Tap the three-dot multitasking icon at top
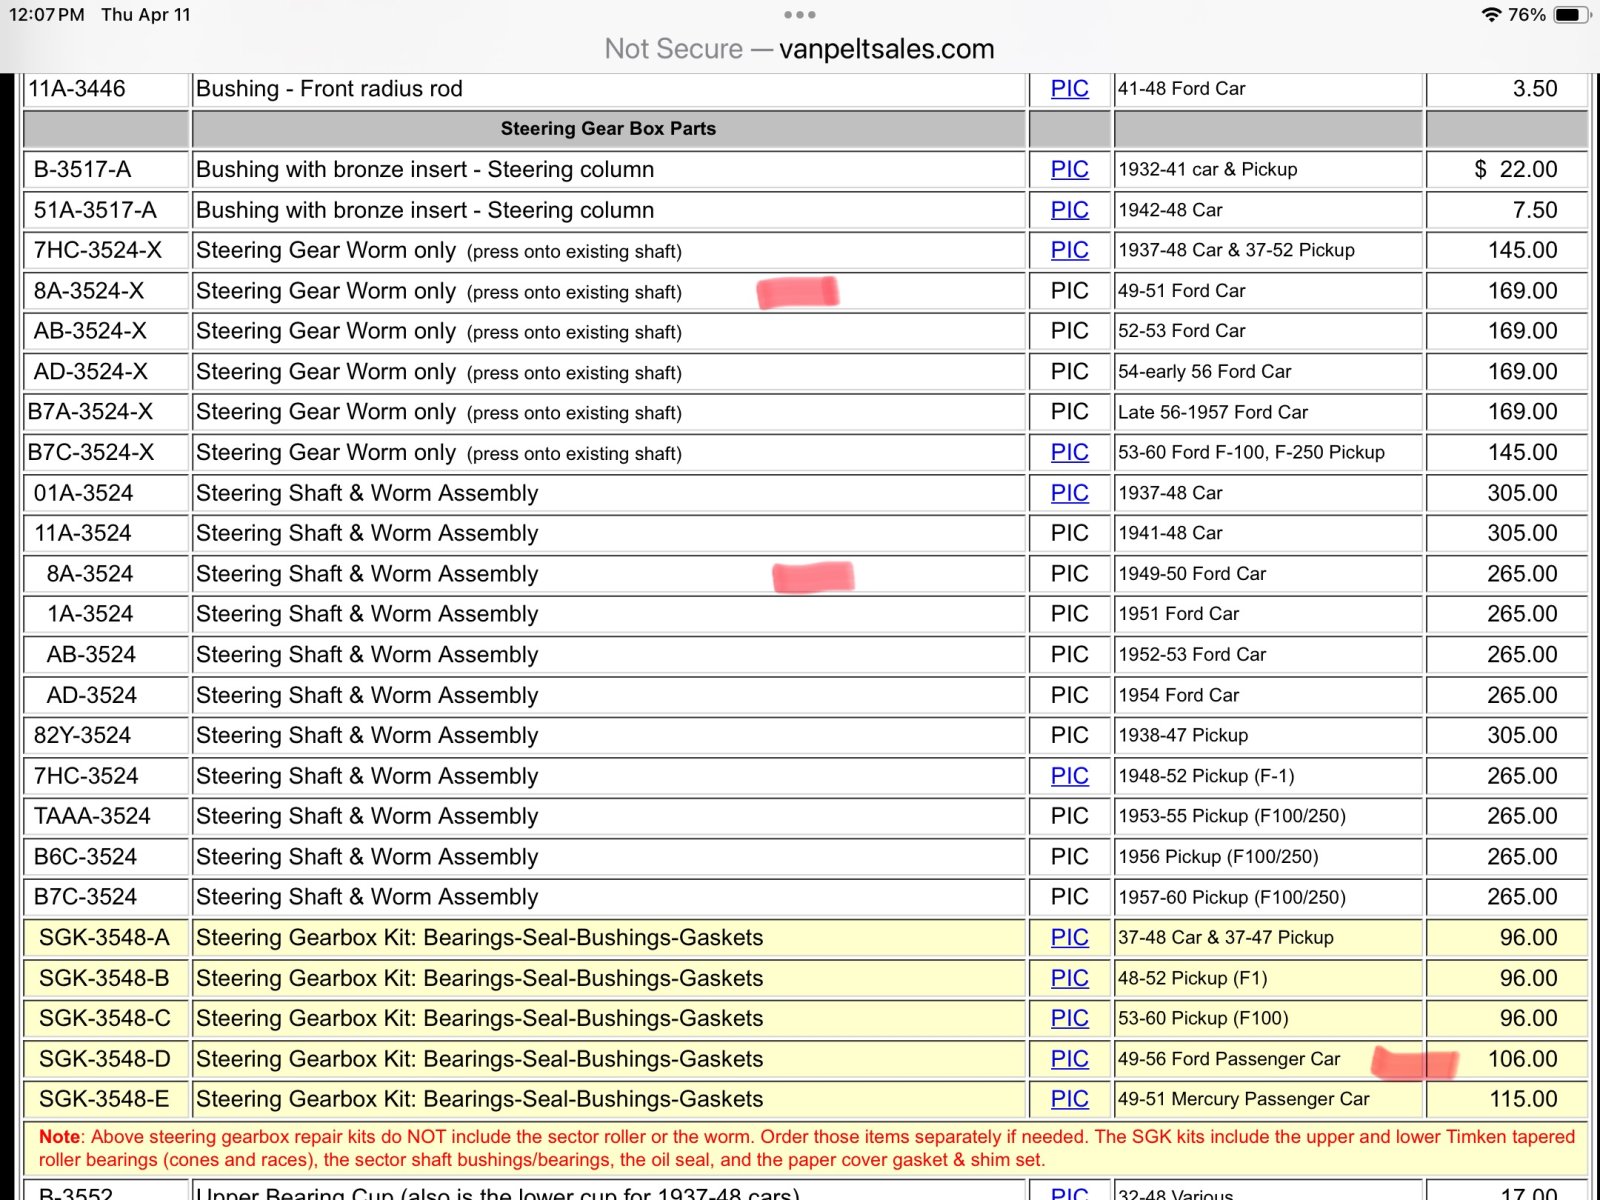 [x=800, y=15]
